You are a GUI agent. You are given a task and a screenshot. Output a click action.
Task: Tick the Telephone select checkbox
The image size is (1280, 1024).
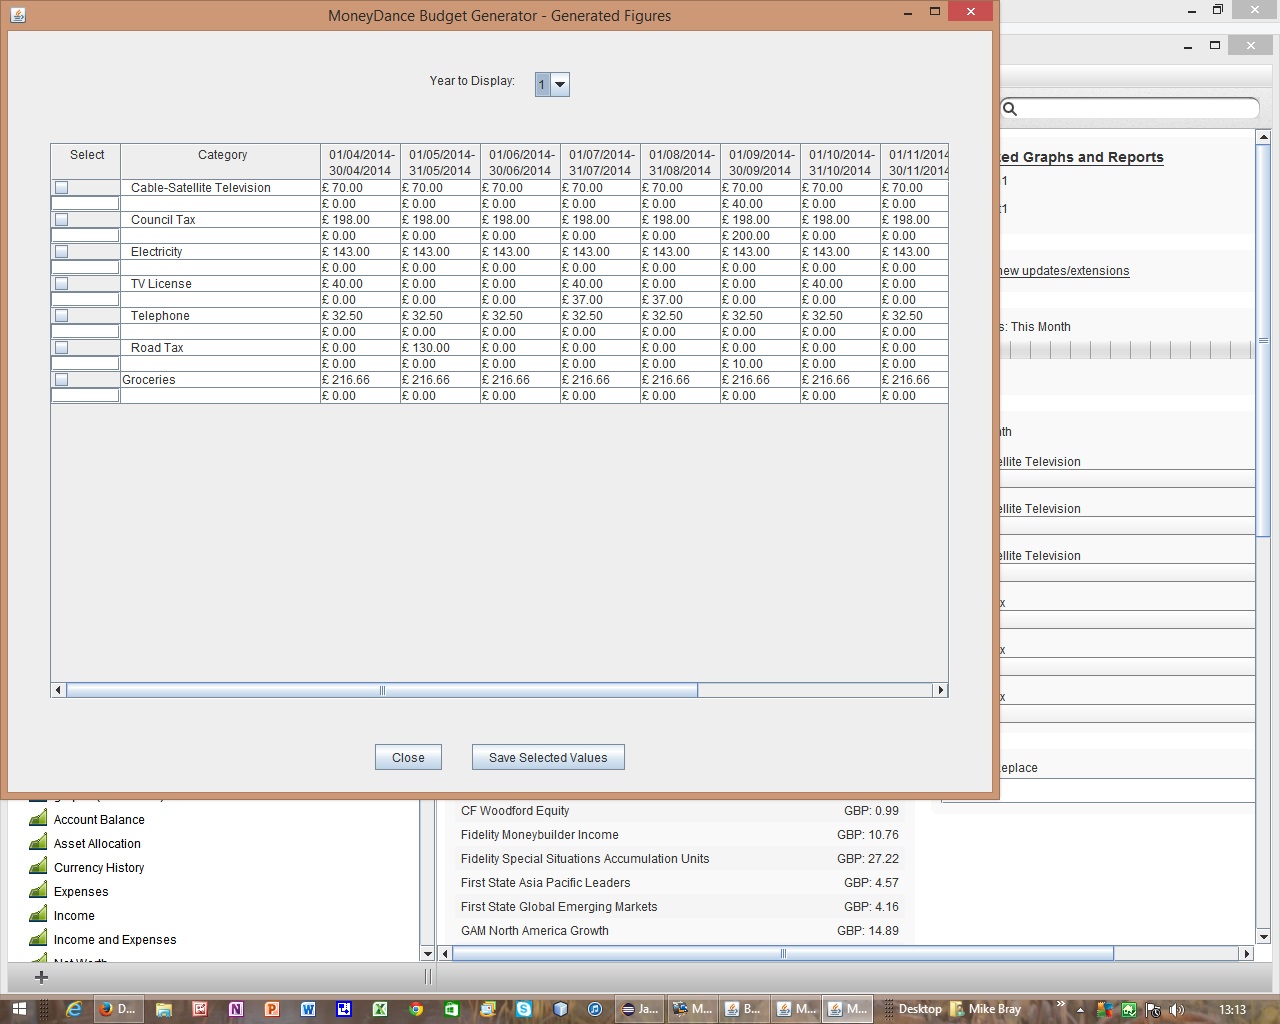tap(62, 316)
